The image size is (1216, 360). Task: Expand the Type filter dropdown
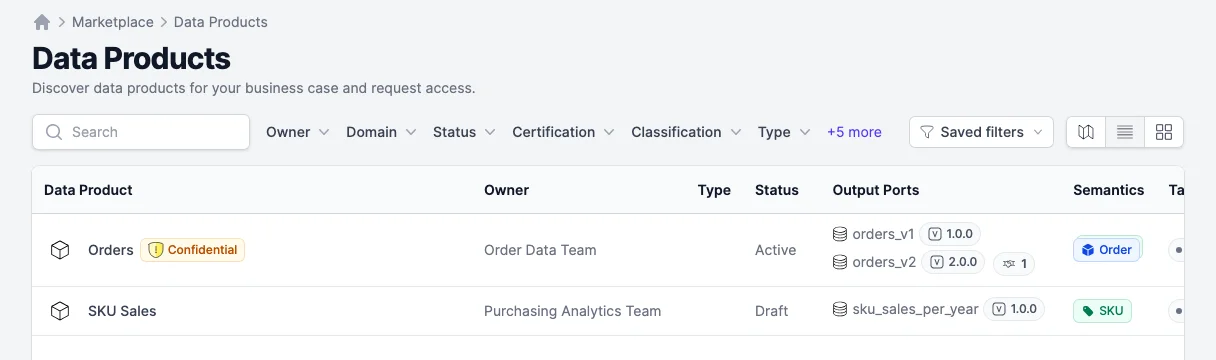click(x=784, y=132)
